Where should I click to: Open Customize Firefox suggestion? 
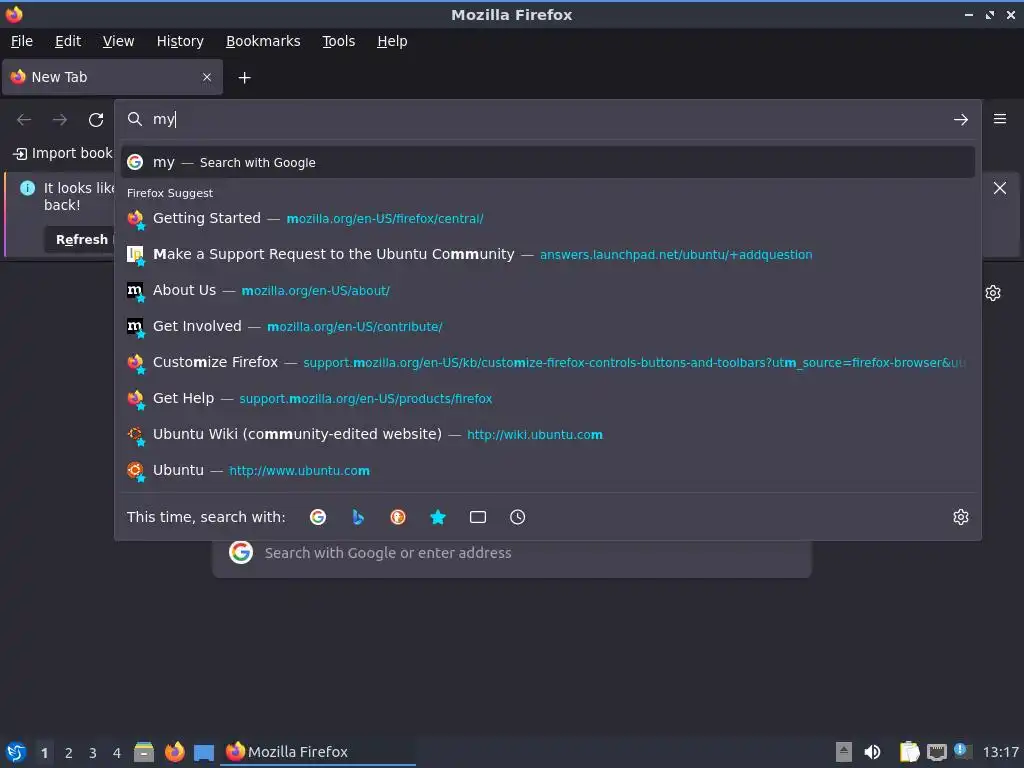click(x=547, y=362)
